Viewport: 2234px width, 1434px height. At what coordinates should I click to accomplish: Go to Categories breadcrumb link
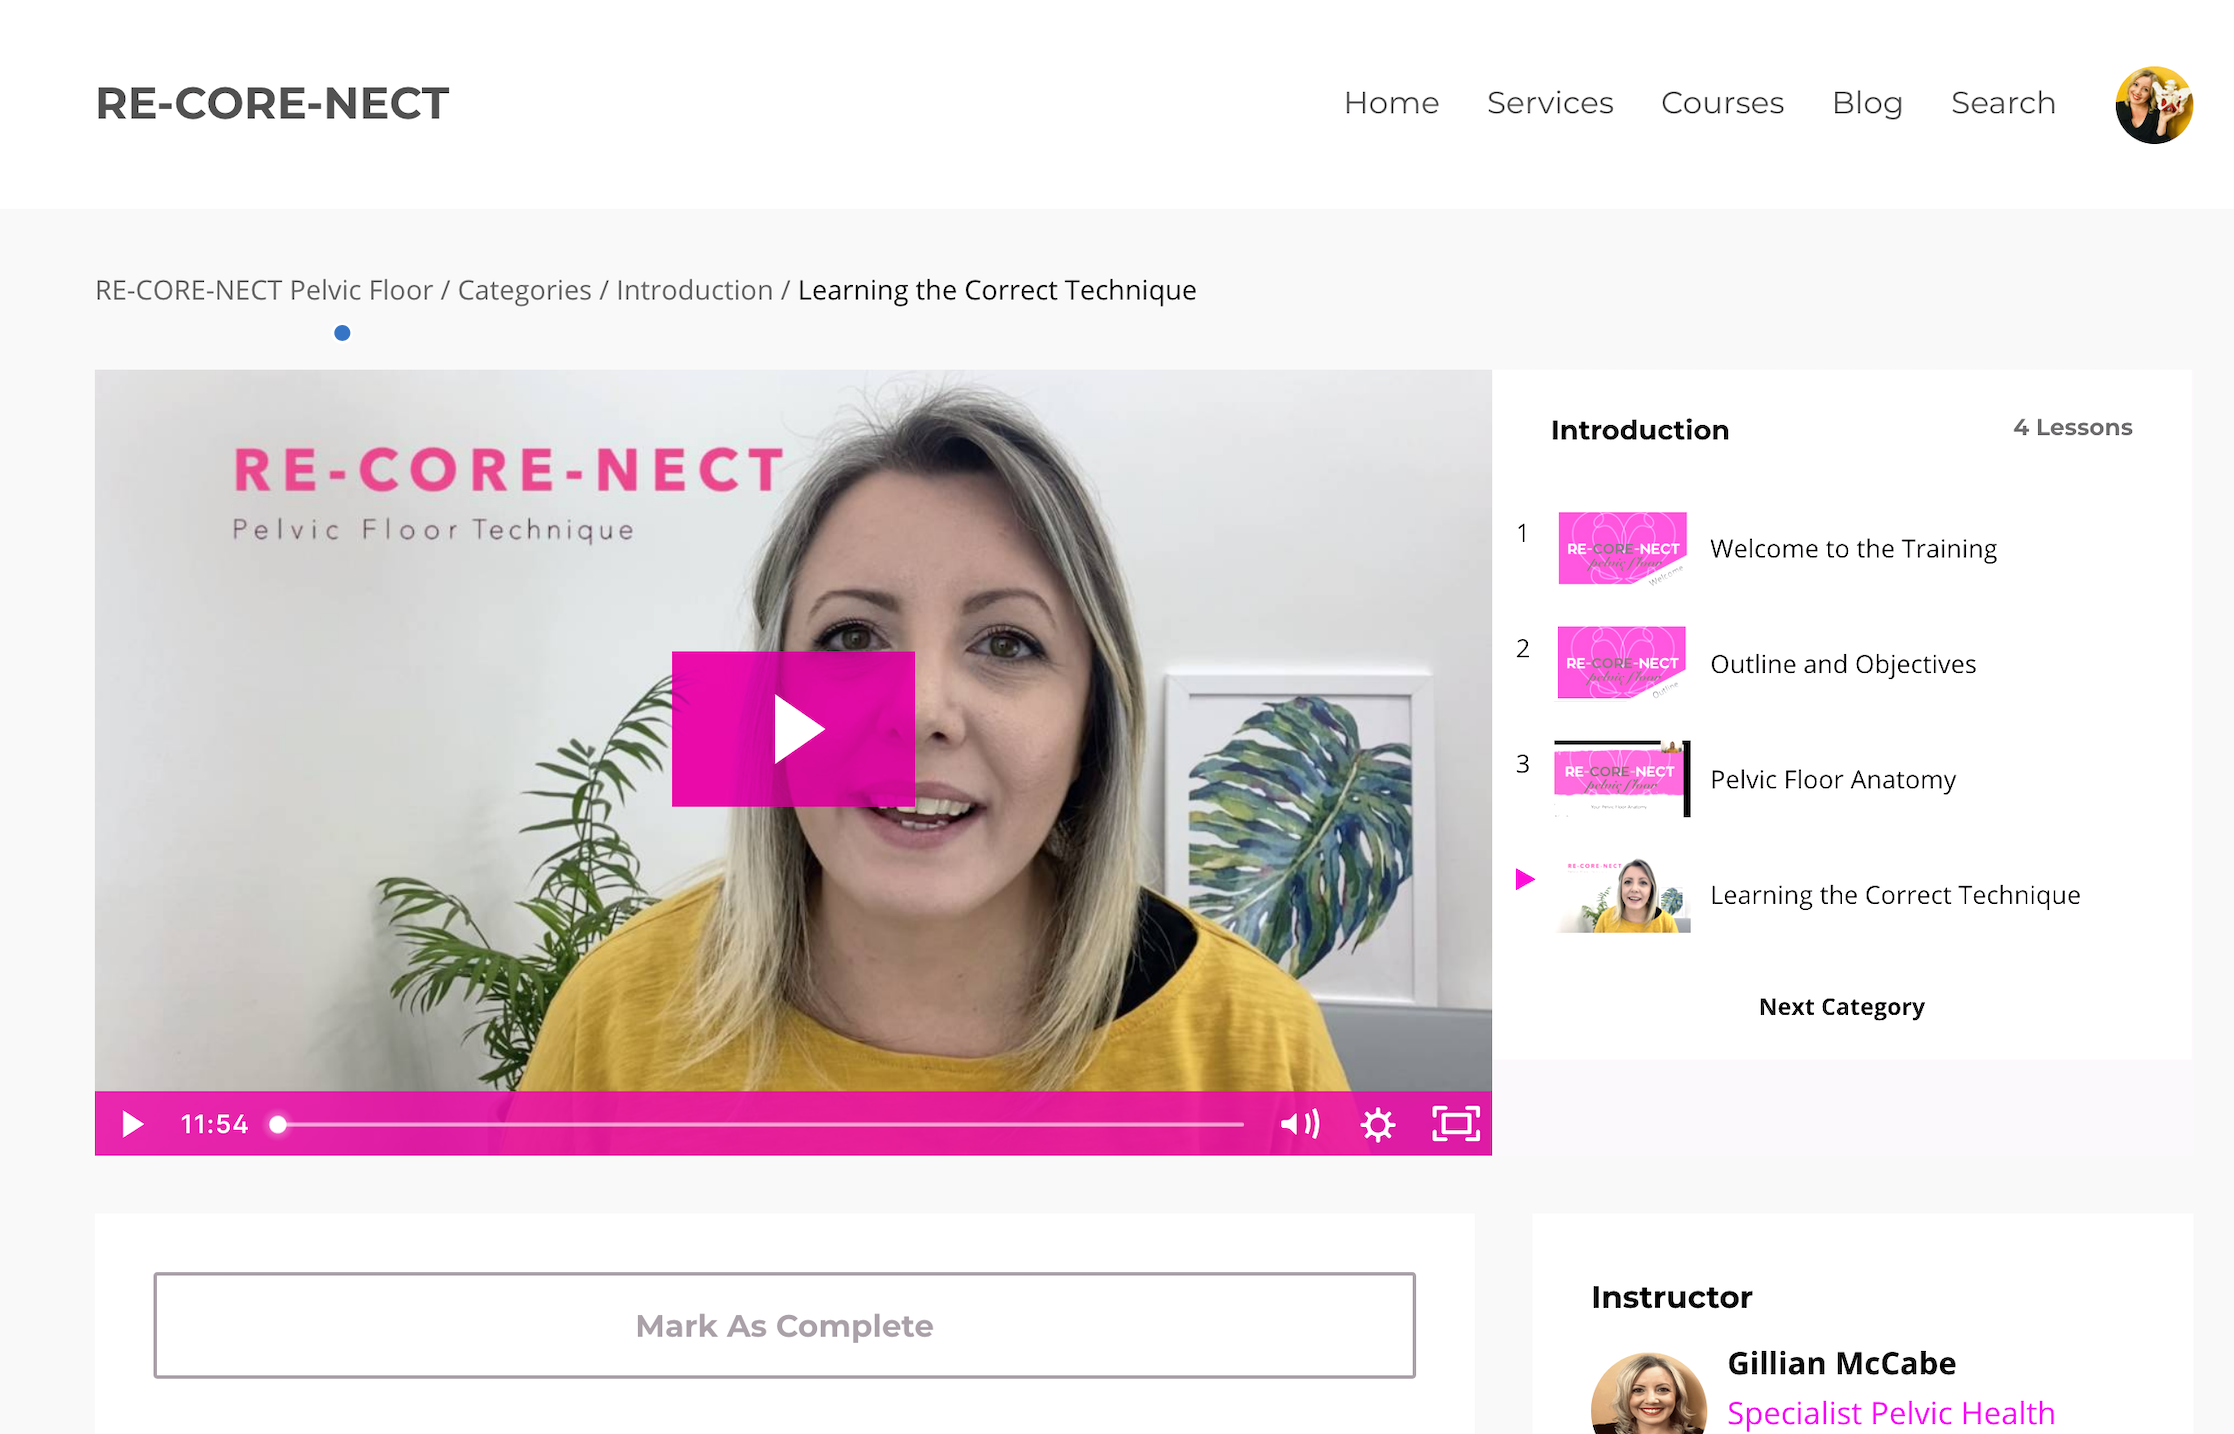click(x=524, y=290)
